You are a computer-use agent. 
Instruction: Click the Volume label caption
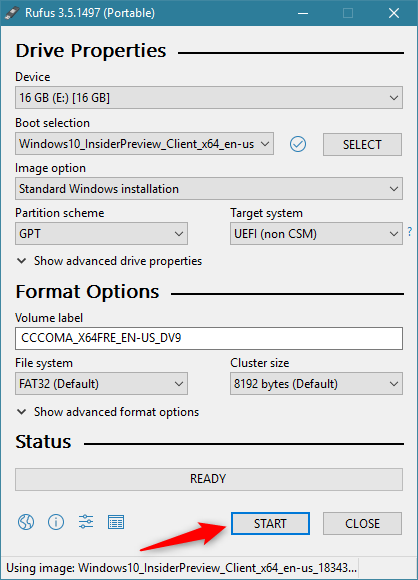[x=49, y=318]
